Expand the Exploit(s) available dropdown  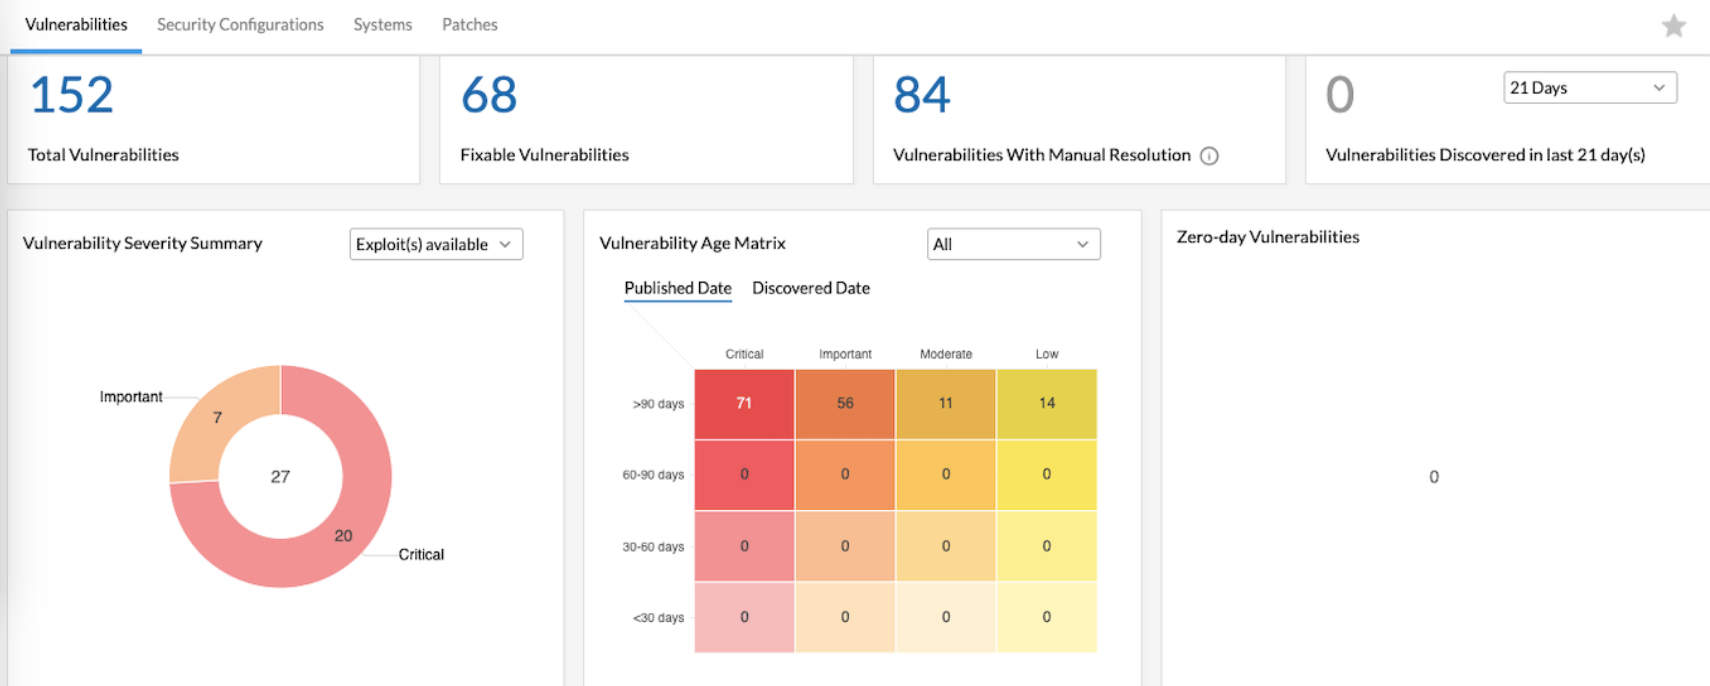436,244
